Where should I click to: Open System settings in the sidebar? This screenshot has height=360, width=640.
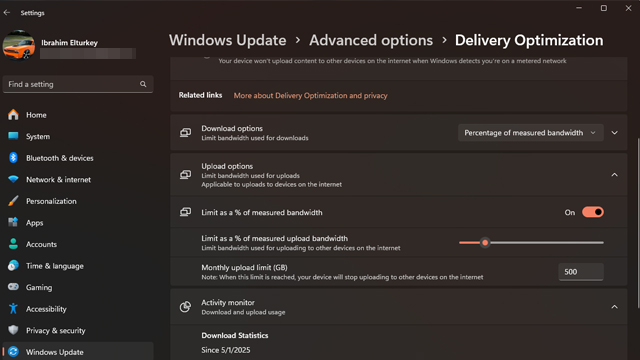(x=78, y=136)
